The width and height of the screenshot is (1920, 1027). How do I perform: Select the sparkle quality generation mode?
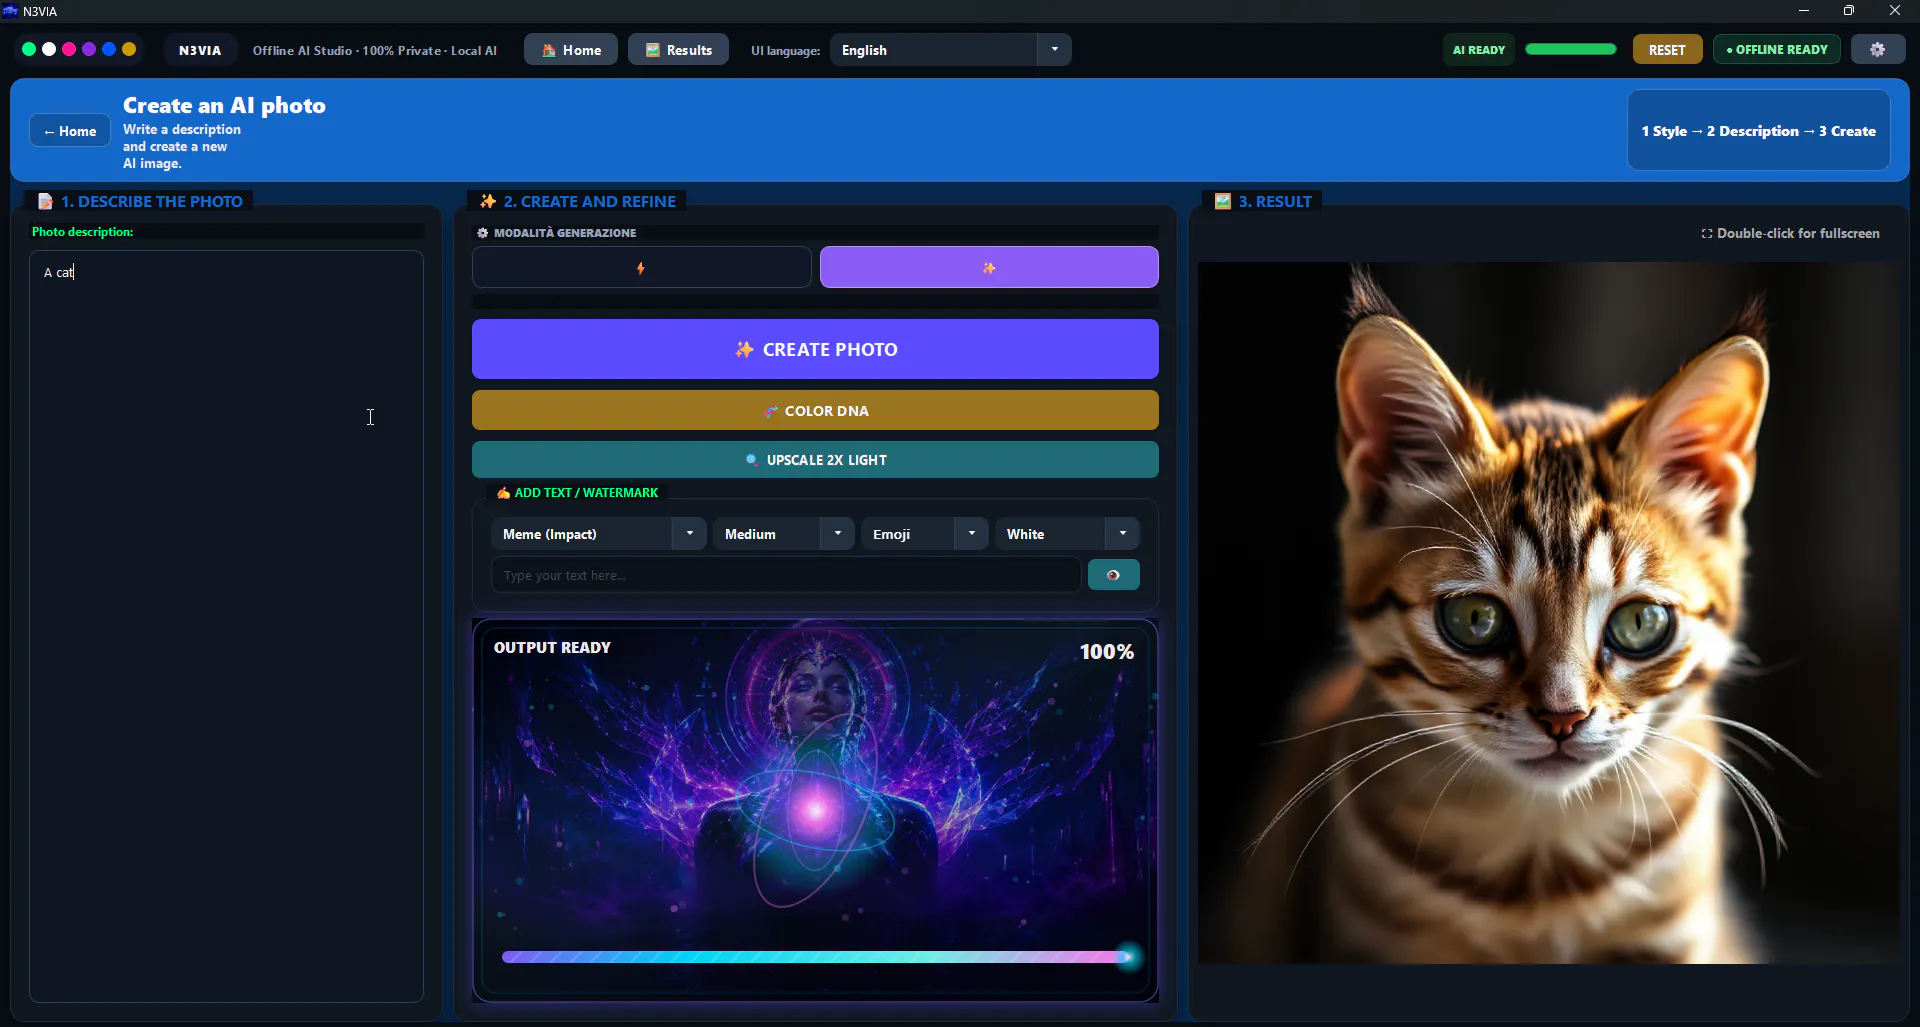coord(989,268)
